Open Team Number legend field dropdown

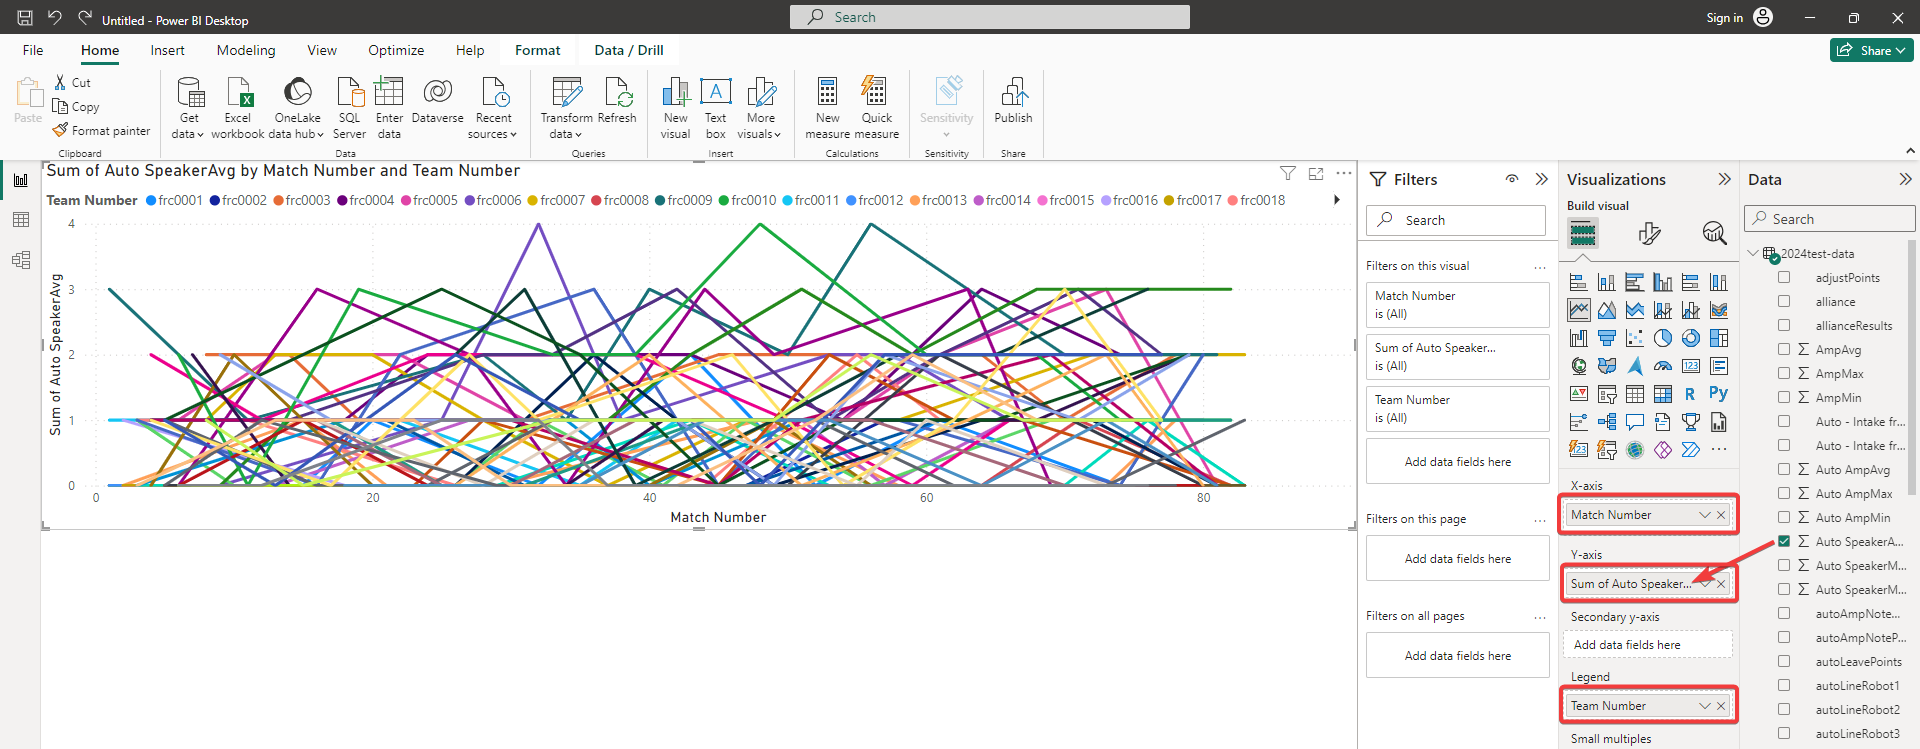click(x=1705, y=706)
